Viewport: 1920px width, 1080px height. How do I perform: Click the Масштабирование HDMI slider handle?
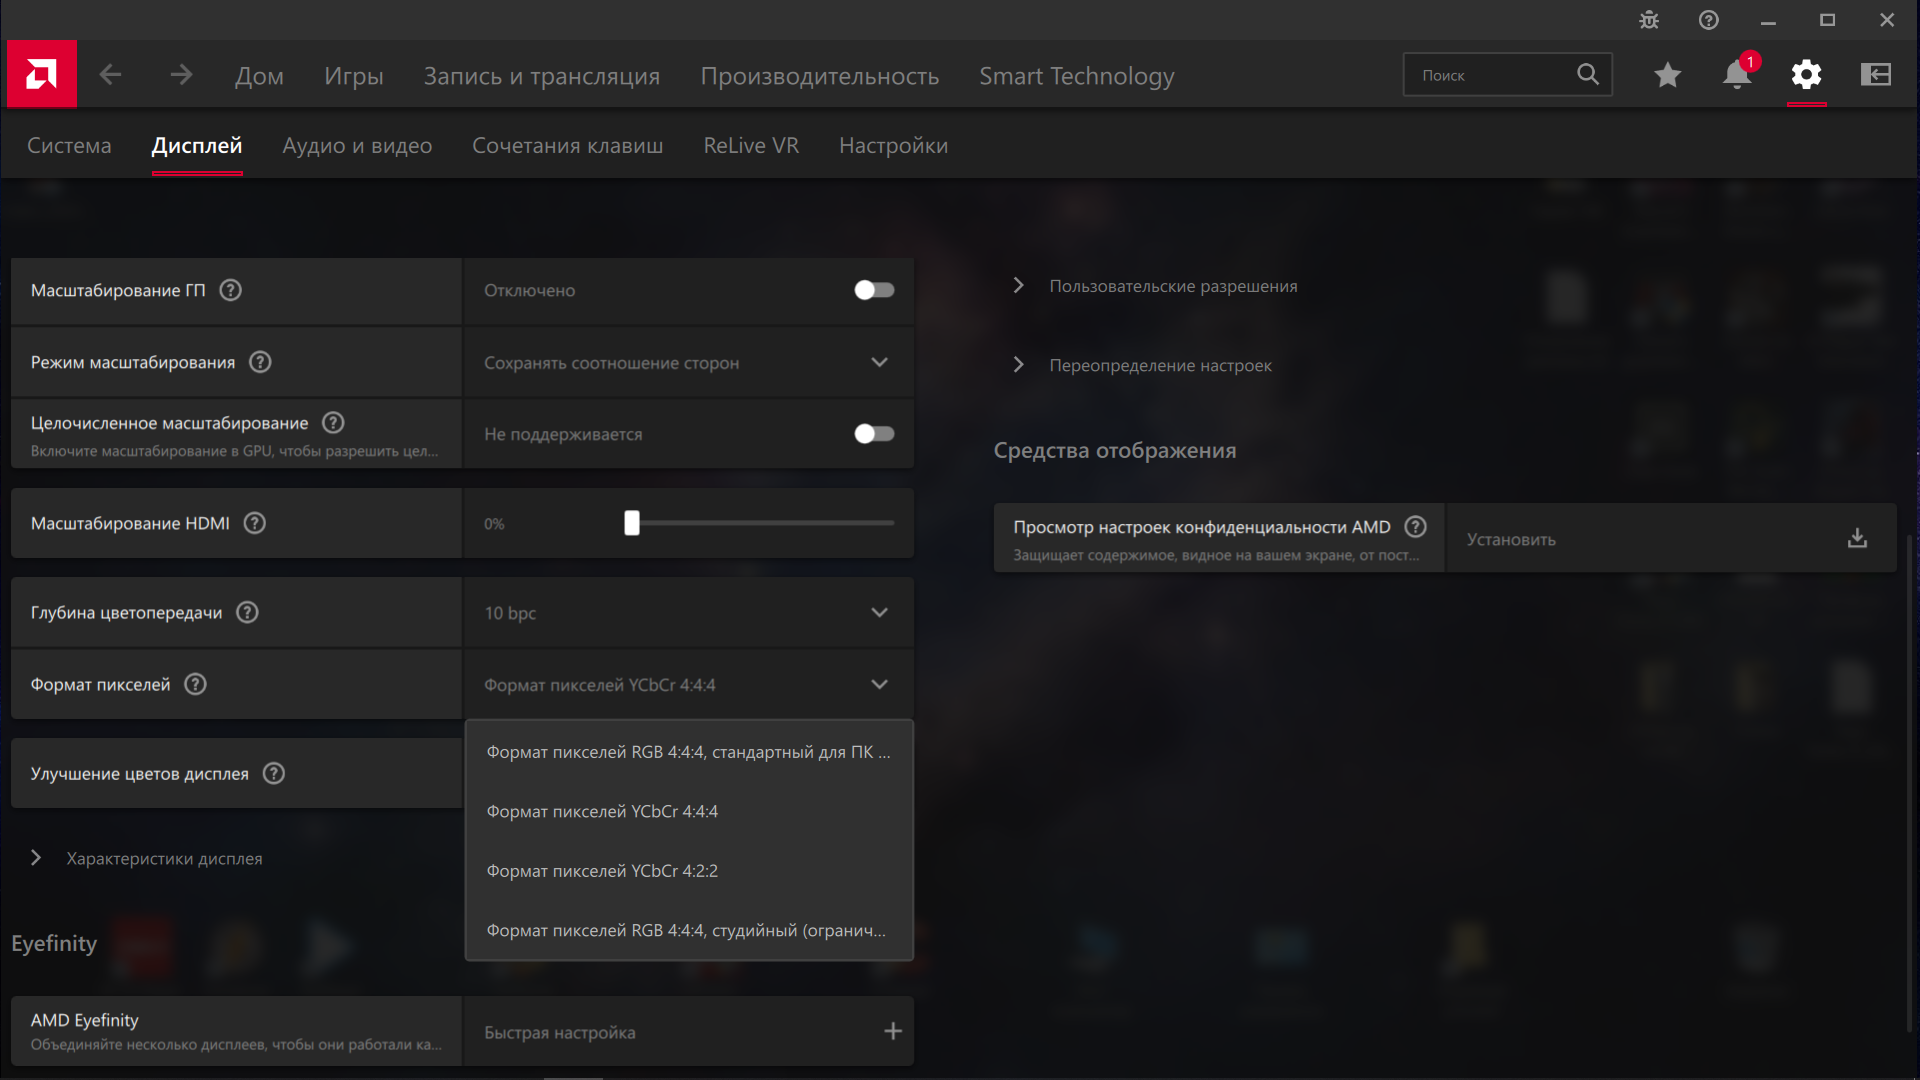(632, 523)
